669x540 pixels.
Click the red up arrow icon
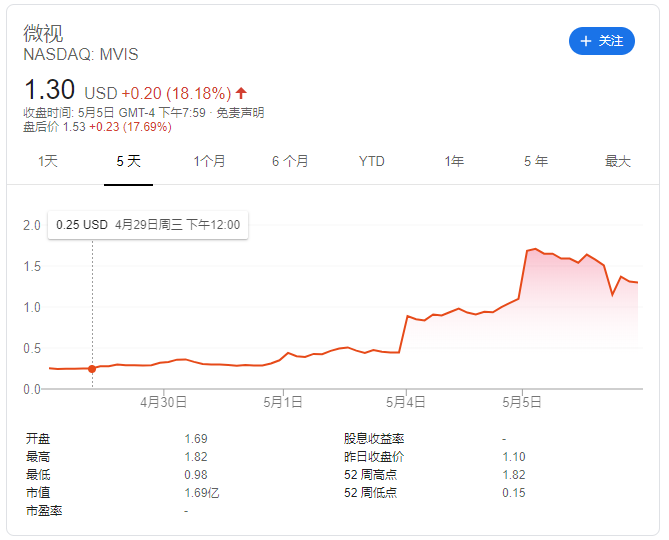pos(241,93)
